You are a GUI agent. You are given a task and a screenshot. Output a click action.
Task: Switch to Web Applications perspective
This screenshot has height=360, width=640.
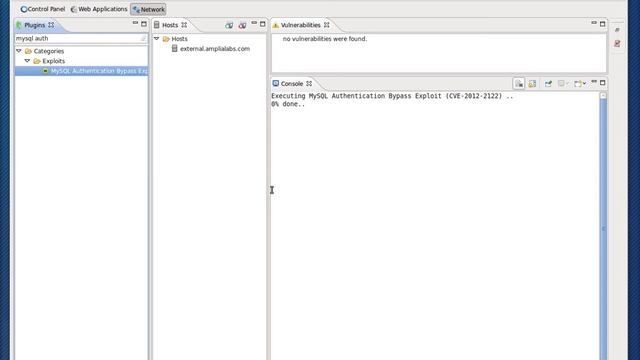point(99,9)
